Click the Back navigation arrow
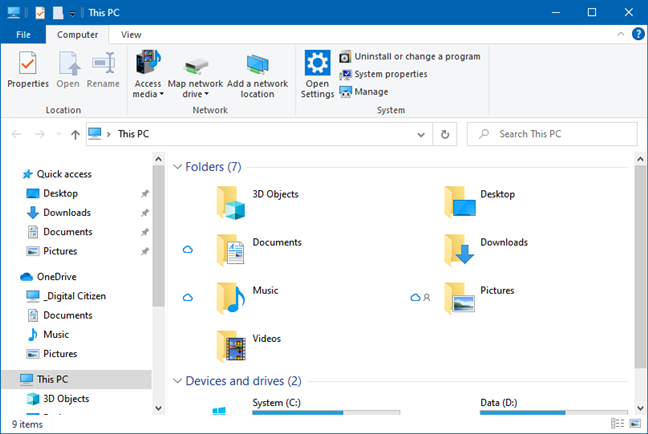The image size is (648, 434). pyautogui.click(x=17, y=134)
